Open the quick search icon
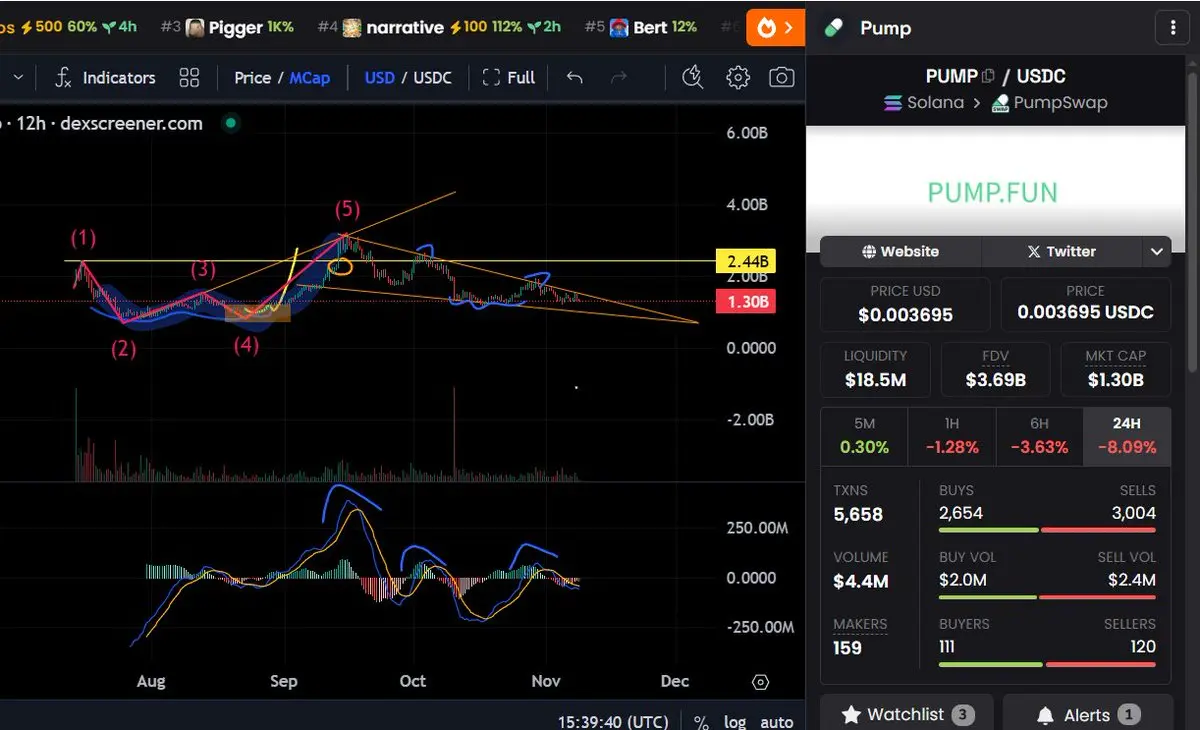The image size is (1200, 730). pos(692,77)
